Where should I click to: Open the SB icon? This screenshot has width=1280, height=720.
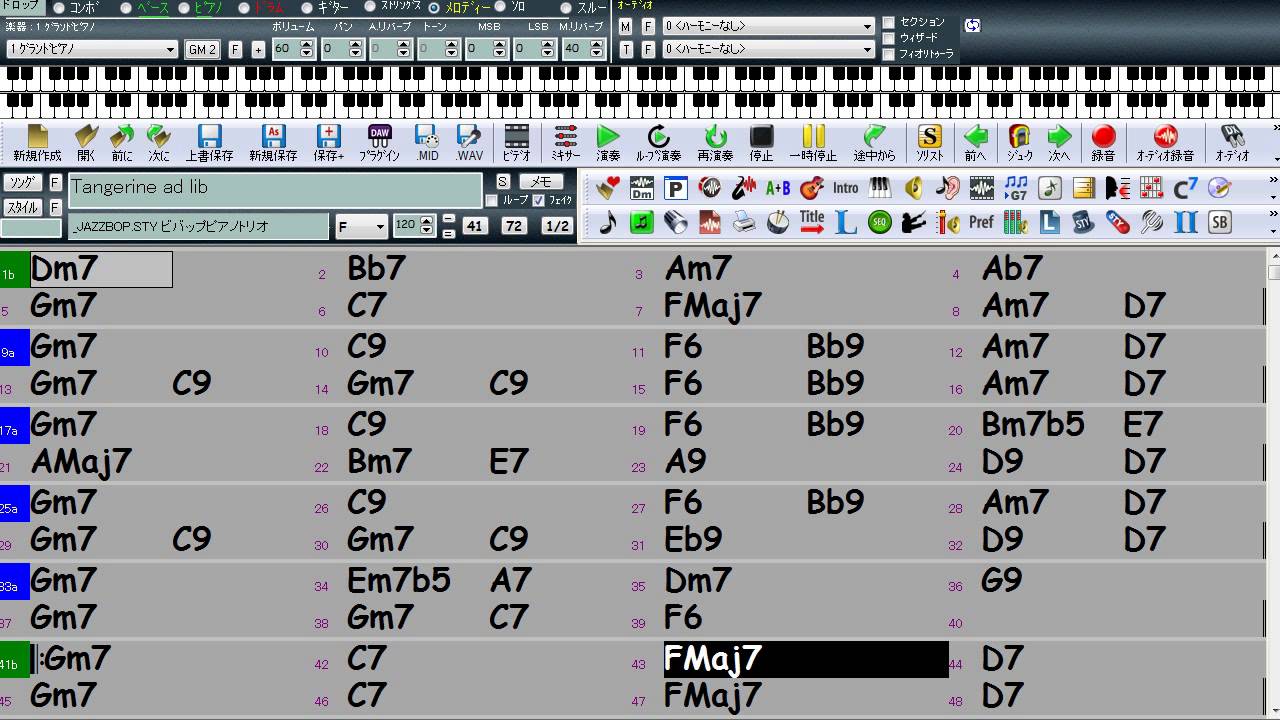point(1219,222)
